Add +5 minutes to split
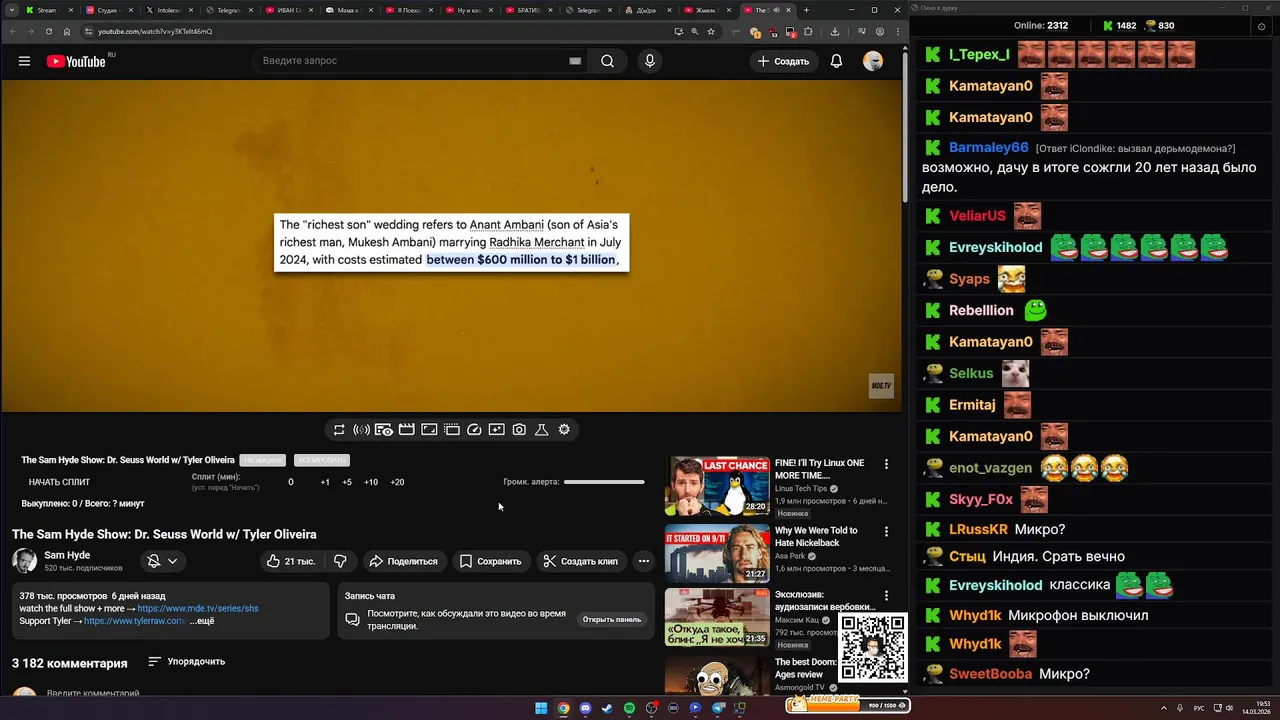Image resolution: width=1280 pixels, height=720 pixels. click(x=347, y=482)
